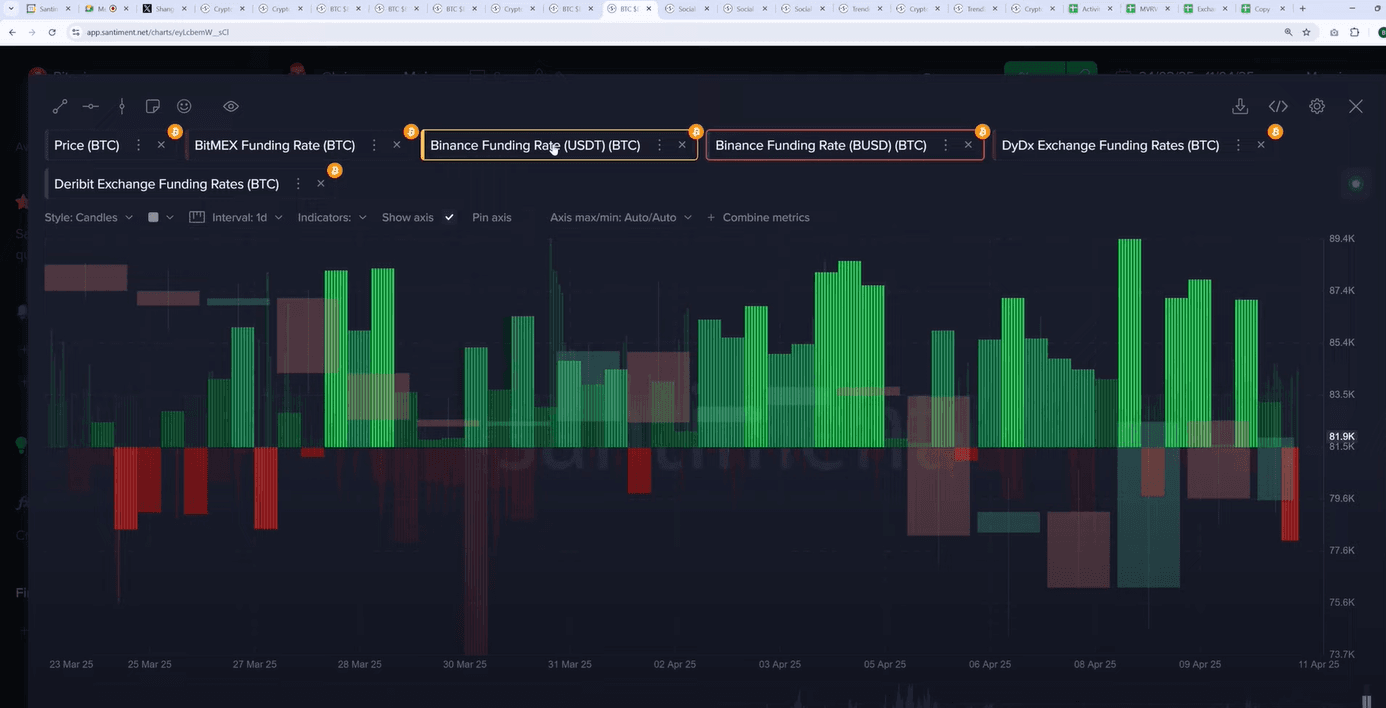The image size is (1386, 708).
Task: Enable the Pin axis option
Action: click(x=491, y=217)
